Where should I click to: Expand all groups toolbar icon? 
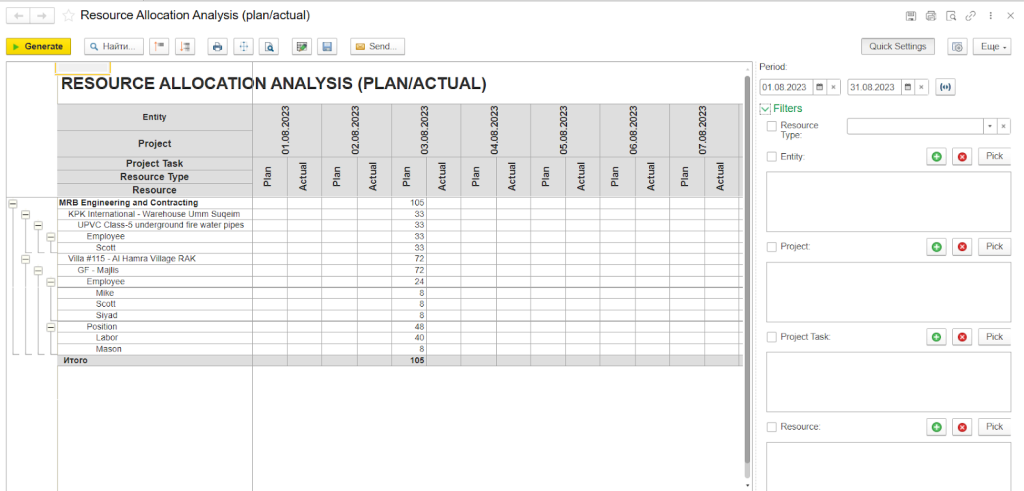[x=185, y=46]
